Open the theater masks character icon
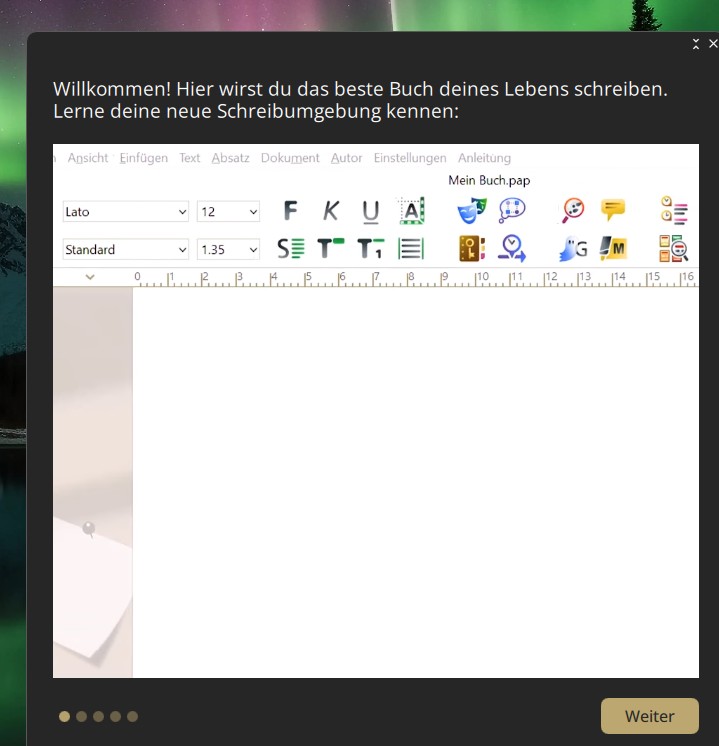719x746 pixels. pos(471,210)
